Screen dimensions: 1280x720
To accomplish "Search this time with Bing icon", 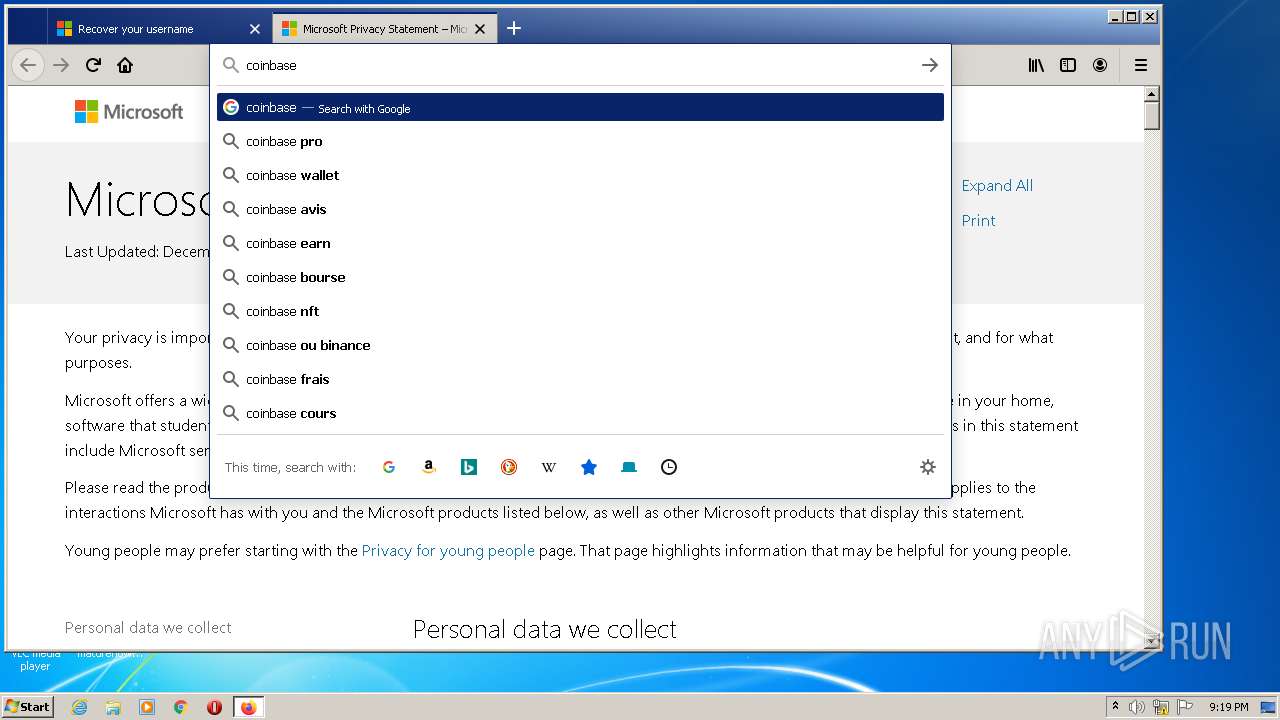I will click(469, 467).
